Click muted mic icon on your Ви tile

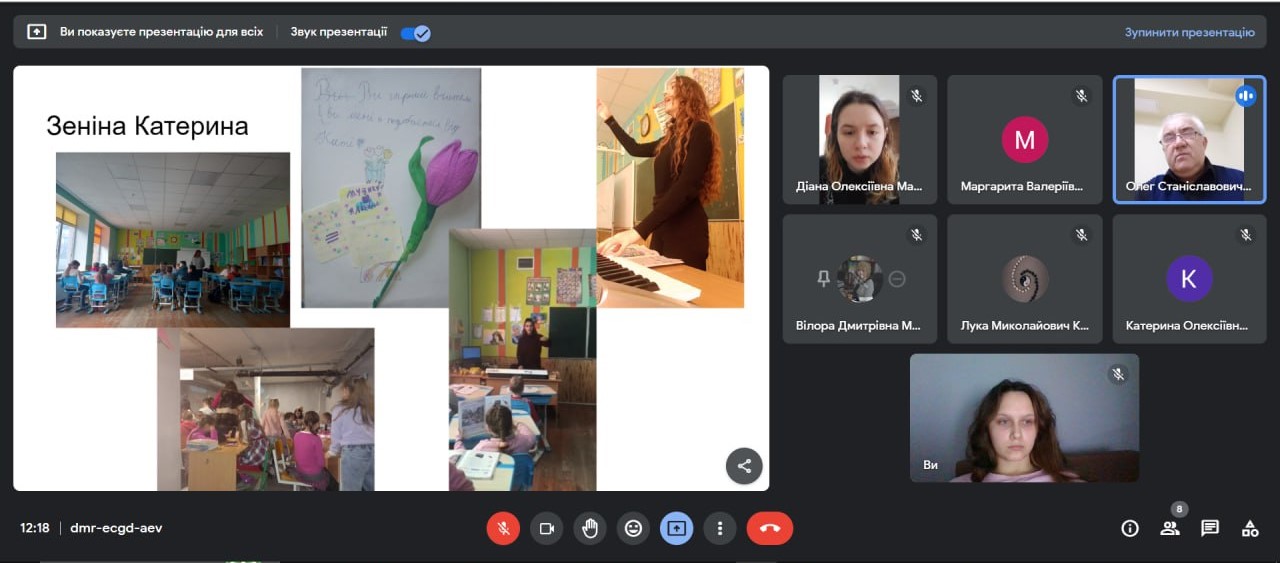1118,374
